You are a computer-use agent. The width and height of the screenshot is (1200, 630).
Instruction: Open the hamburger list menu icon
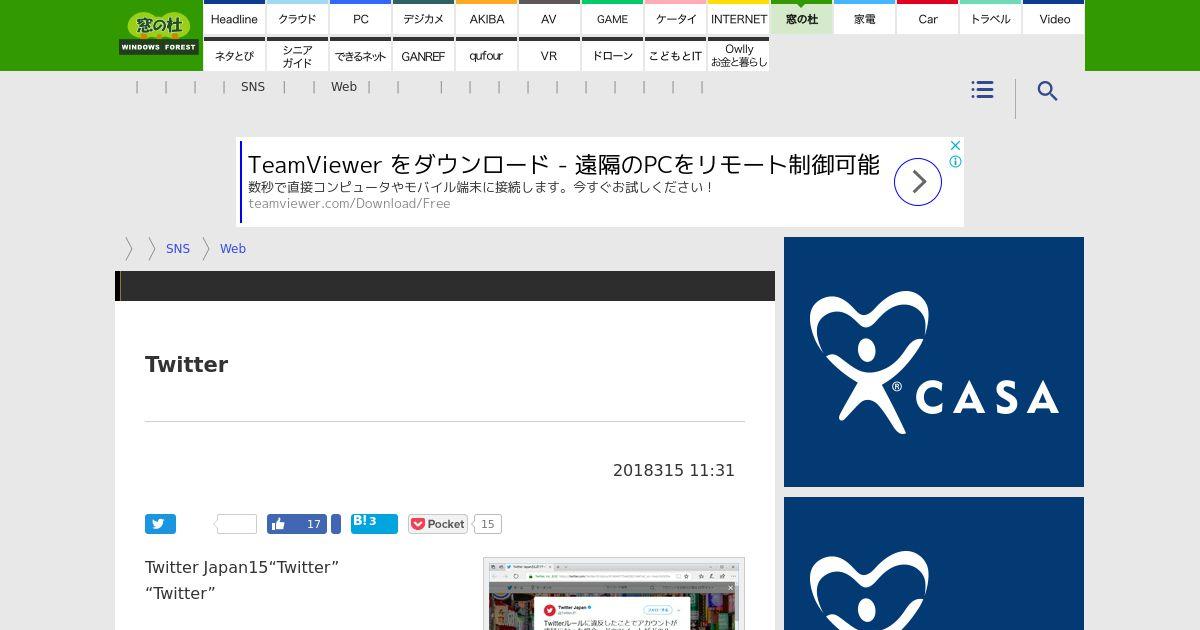pyautogui.click(x=982, y=90)
